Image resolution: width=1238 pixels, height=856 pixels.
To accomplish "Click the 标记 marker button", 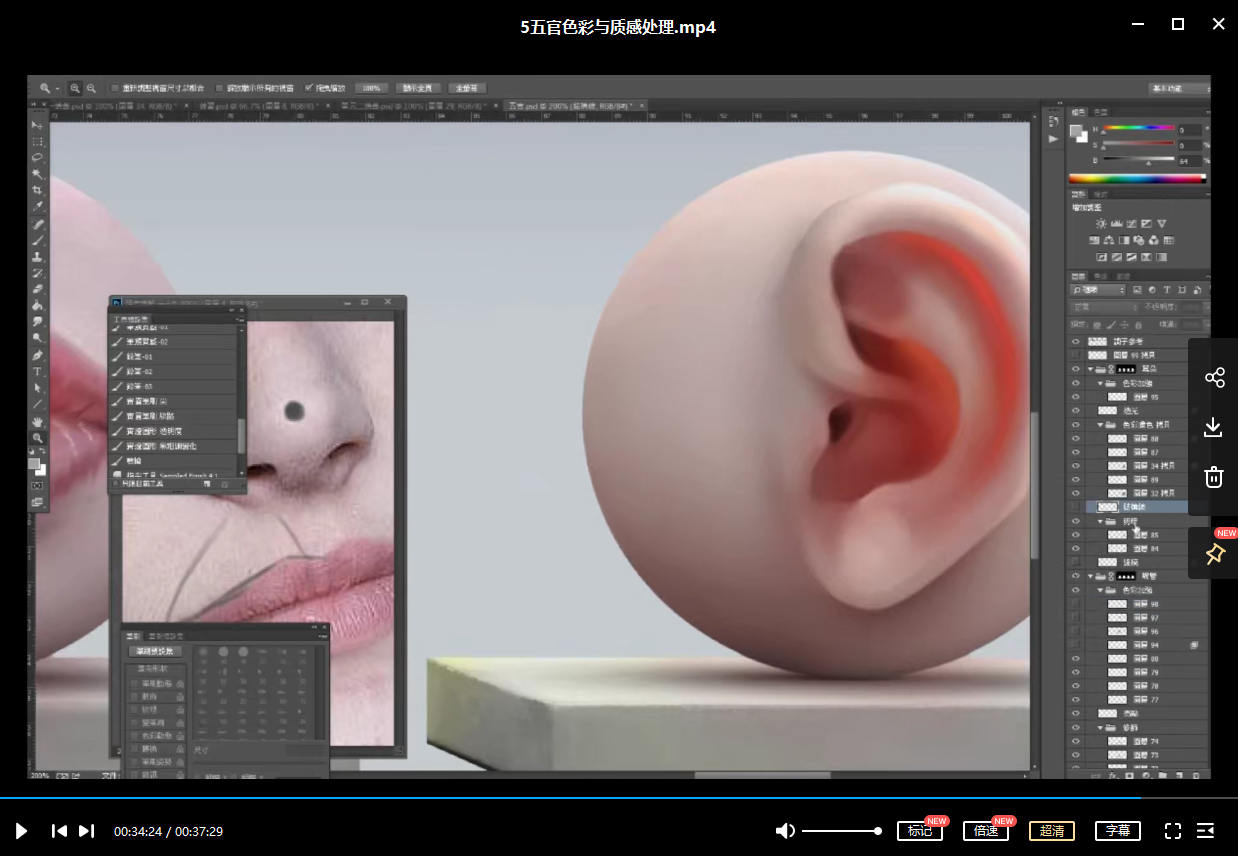I will [920, 831].
